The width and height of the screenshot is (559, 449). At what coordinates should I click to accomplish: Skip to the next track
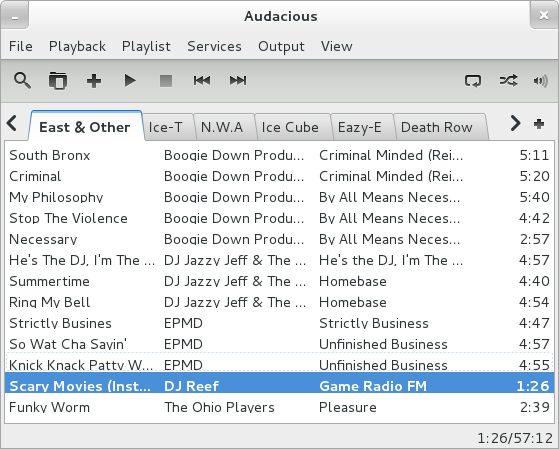tap(238, 81)
